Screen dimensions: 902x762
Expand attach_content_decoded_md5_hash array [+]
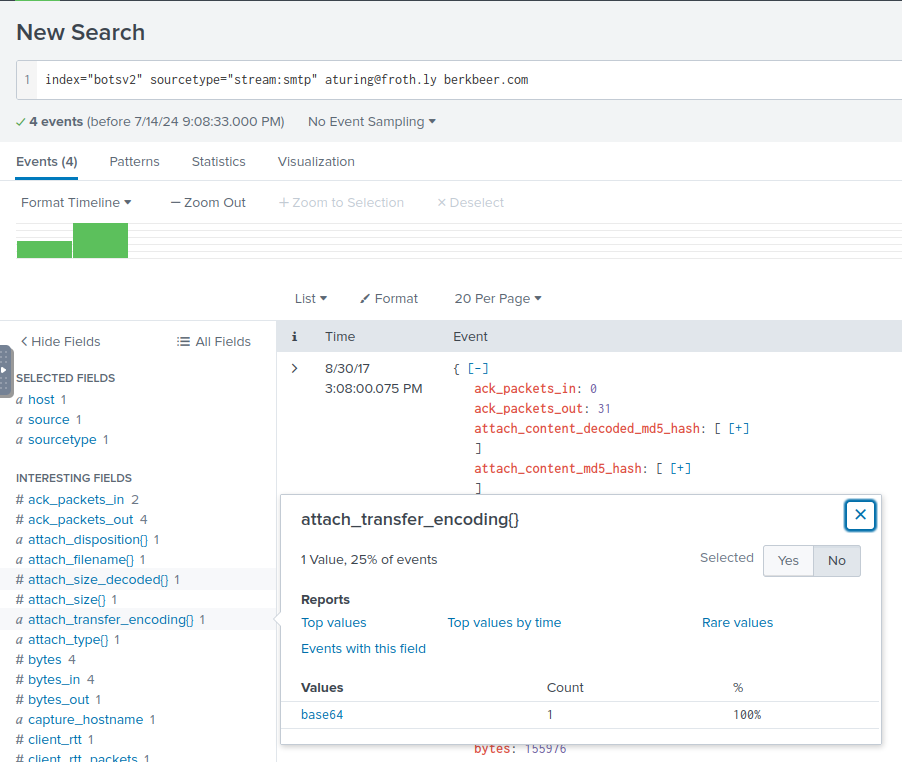point(739,429)
